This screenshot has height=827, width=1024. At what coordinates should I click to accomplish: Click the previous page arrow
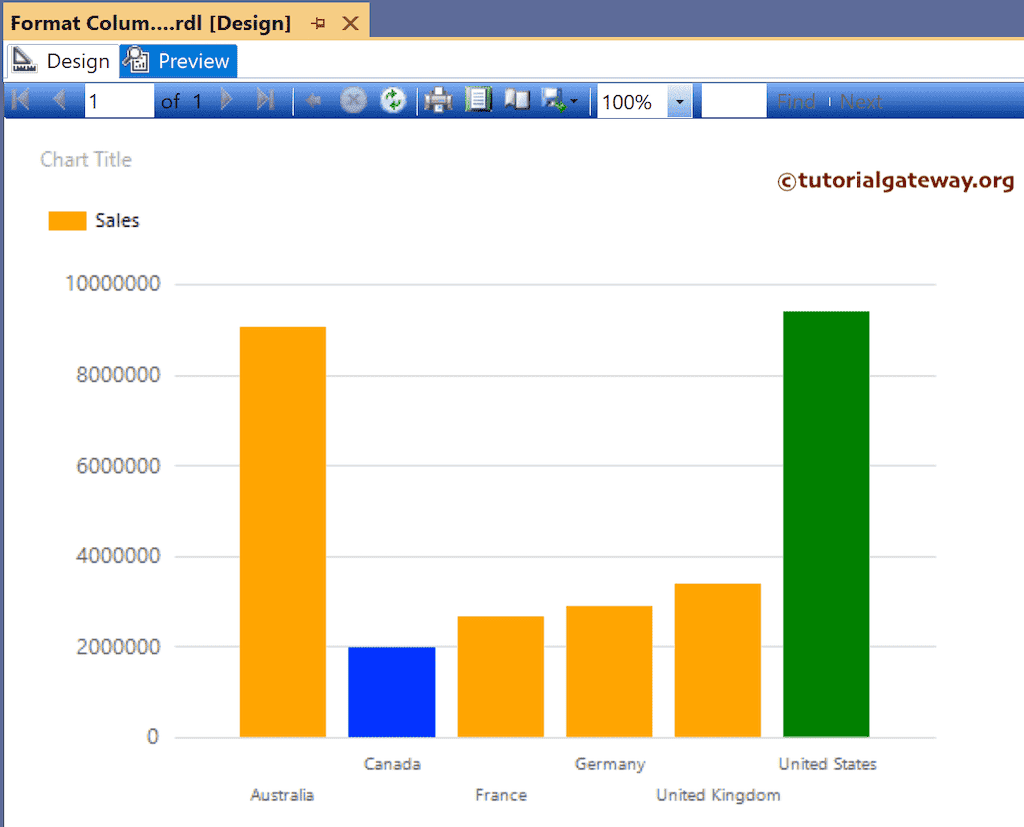click(59, 100)
